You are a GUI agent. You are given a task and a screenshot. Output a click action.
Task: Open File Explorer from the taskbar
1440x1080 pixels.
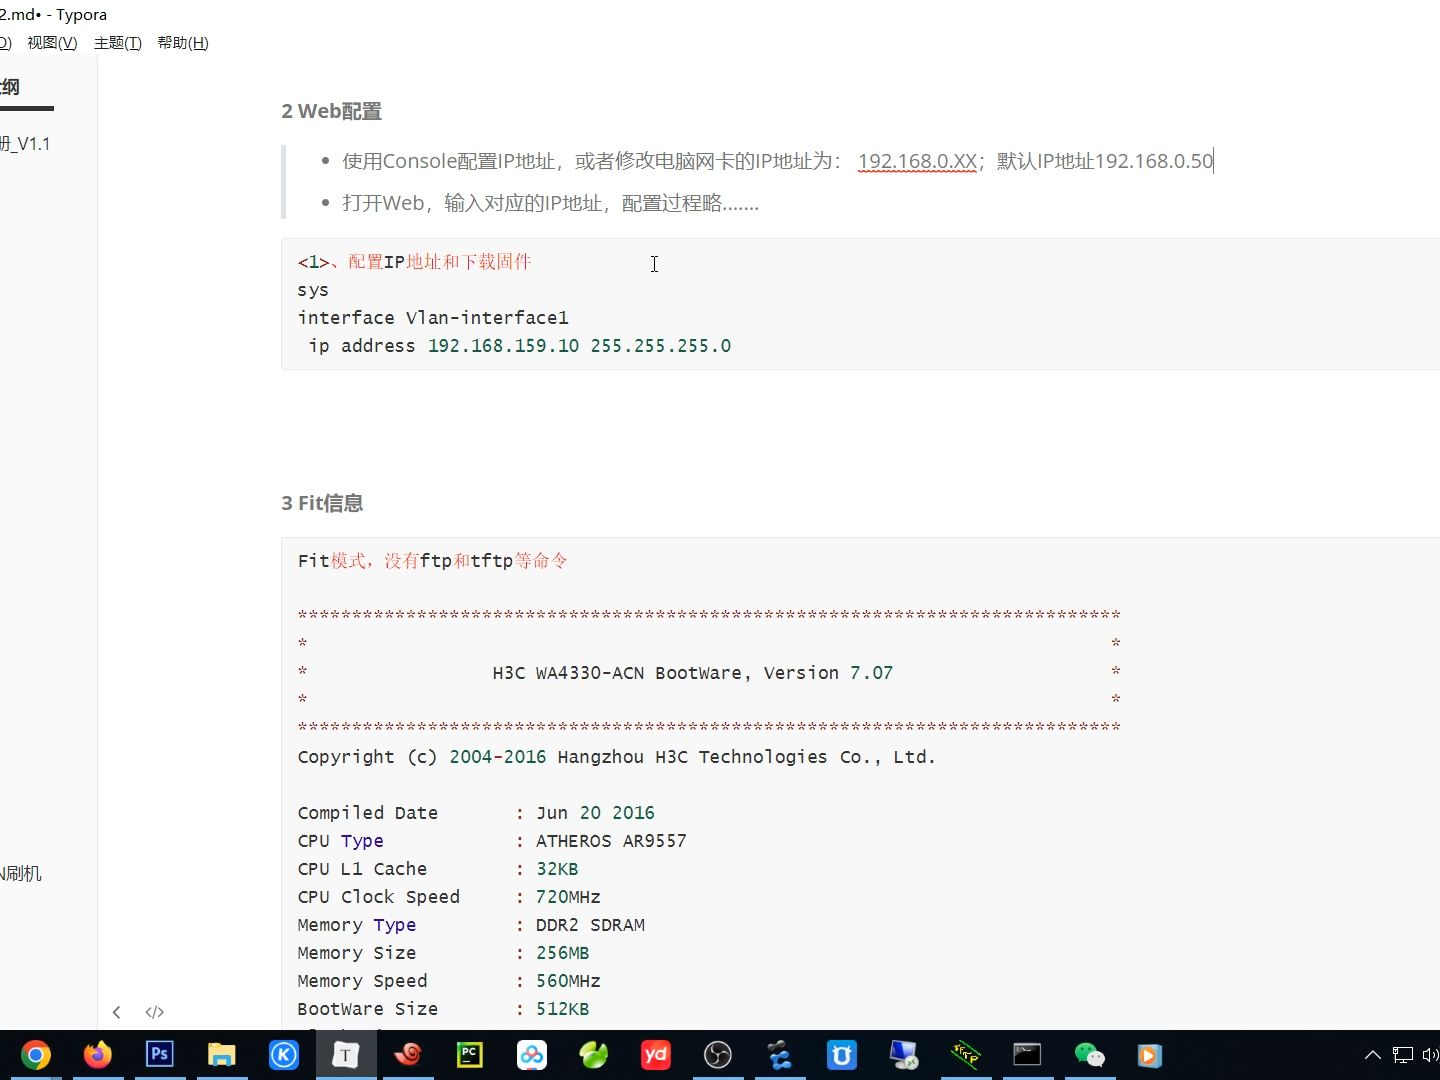pos(221,1055)
